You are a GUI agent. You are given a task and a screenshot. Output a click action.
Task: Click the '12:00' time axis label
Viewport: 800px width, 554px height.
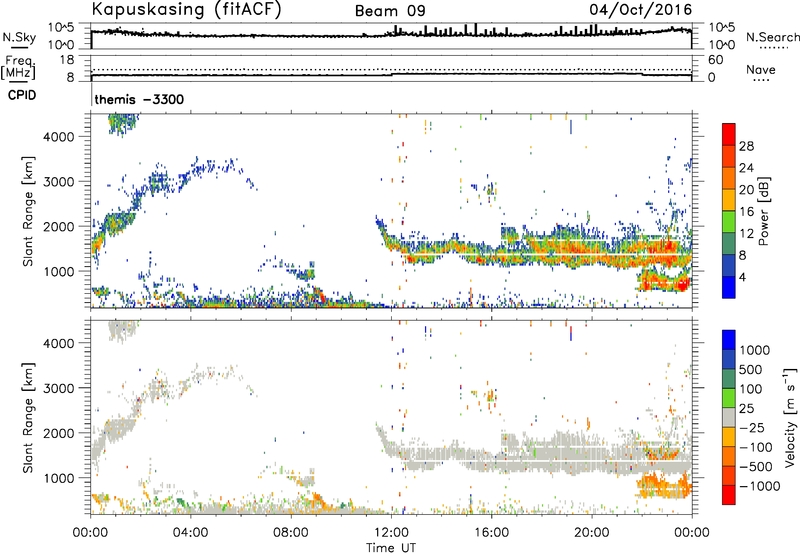pyautogui.click(x=391, y=533)
